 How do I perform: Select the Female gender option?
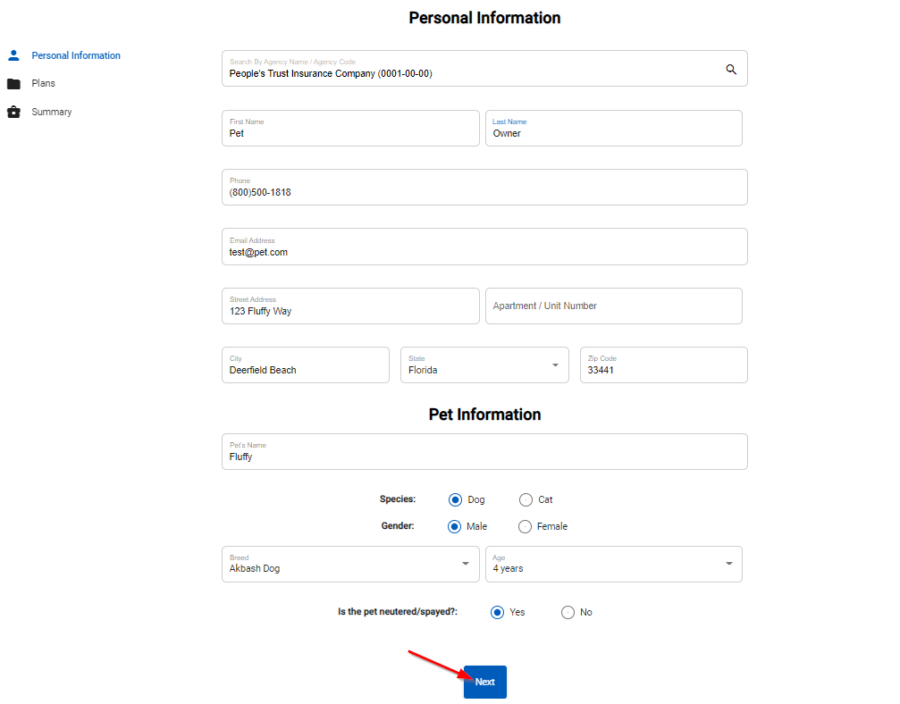point(525,526)
